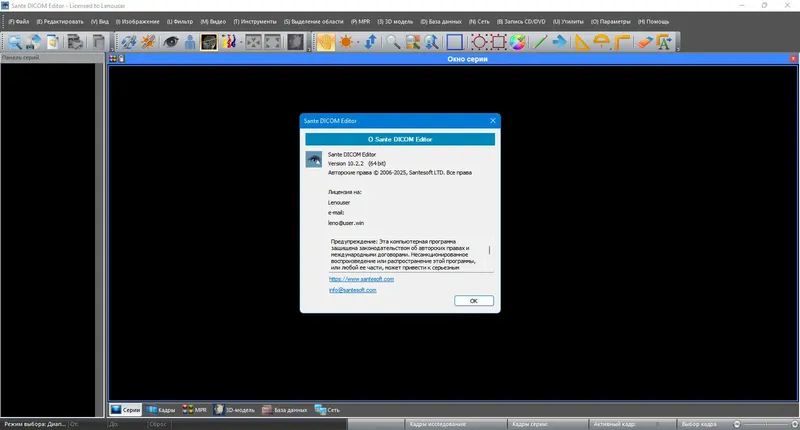This screenshot has height=430, width=800.
Task: Select the green line measurement tool
Action: [540, 42]
